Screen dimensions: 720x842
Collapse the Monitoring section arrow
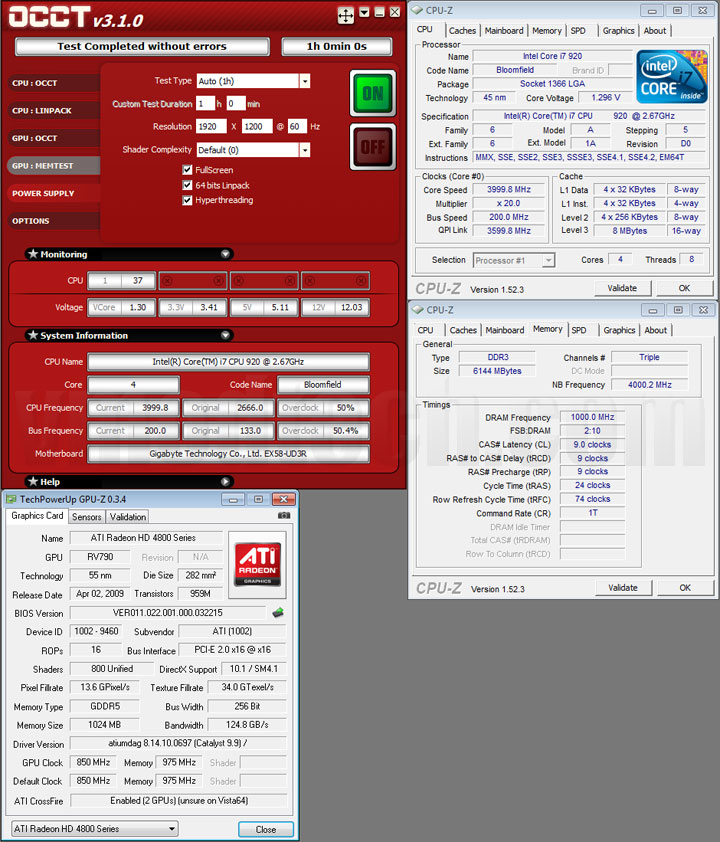click(226, 254)
